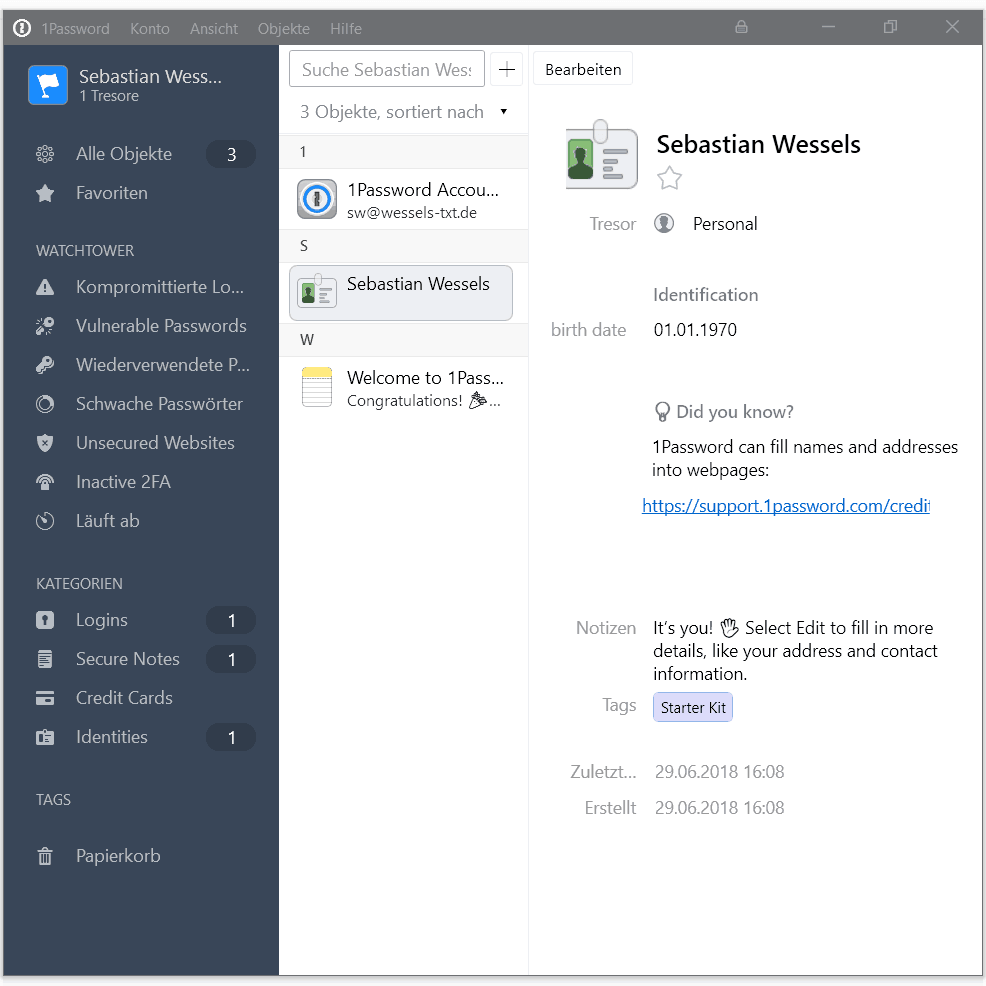Click the Alle Objekte count badge 3
Viewport: 986px width, 986px height.
[231, 154]
